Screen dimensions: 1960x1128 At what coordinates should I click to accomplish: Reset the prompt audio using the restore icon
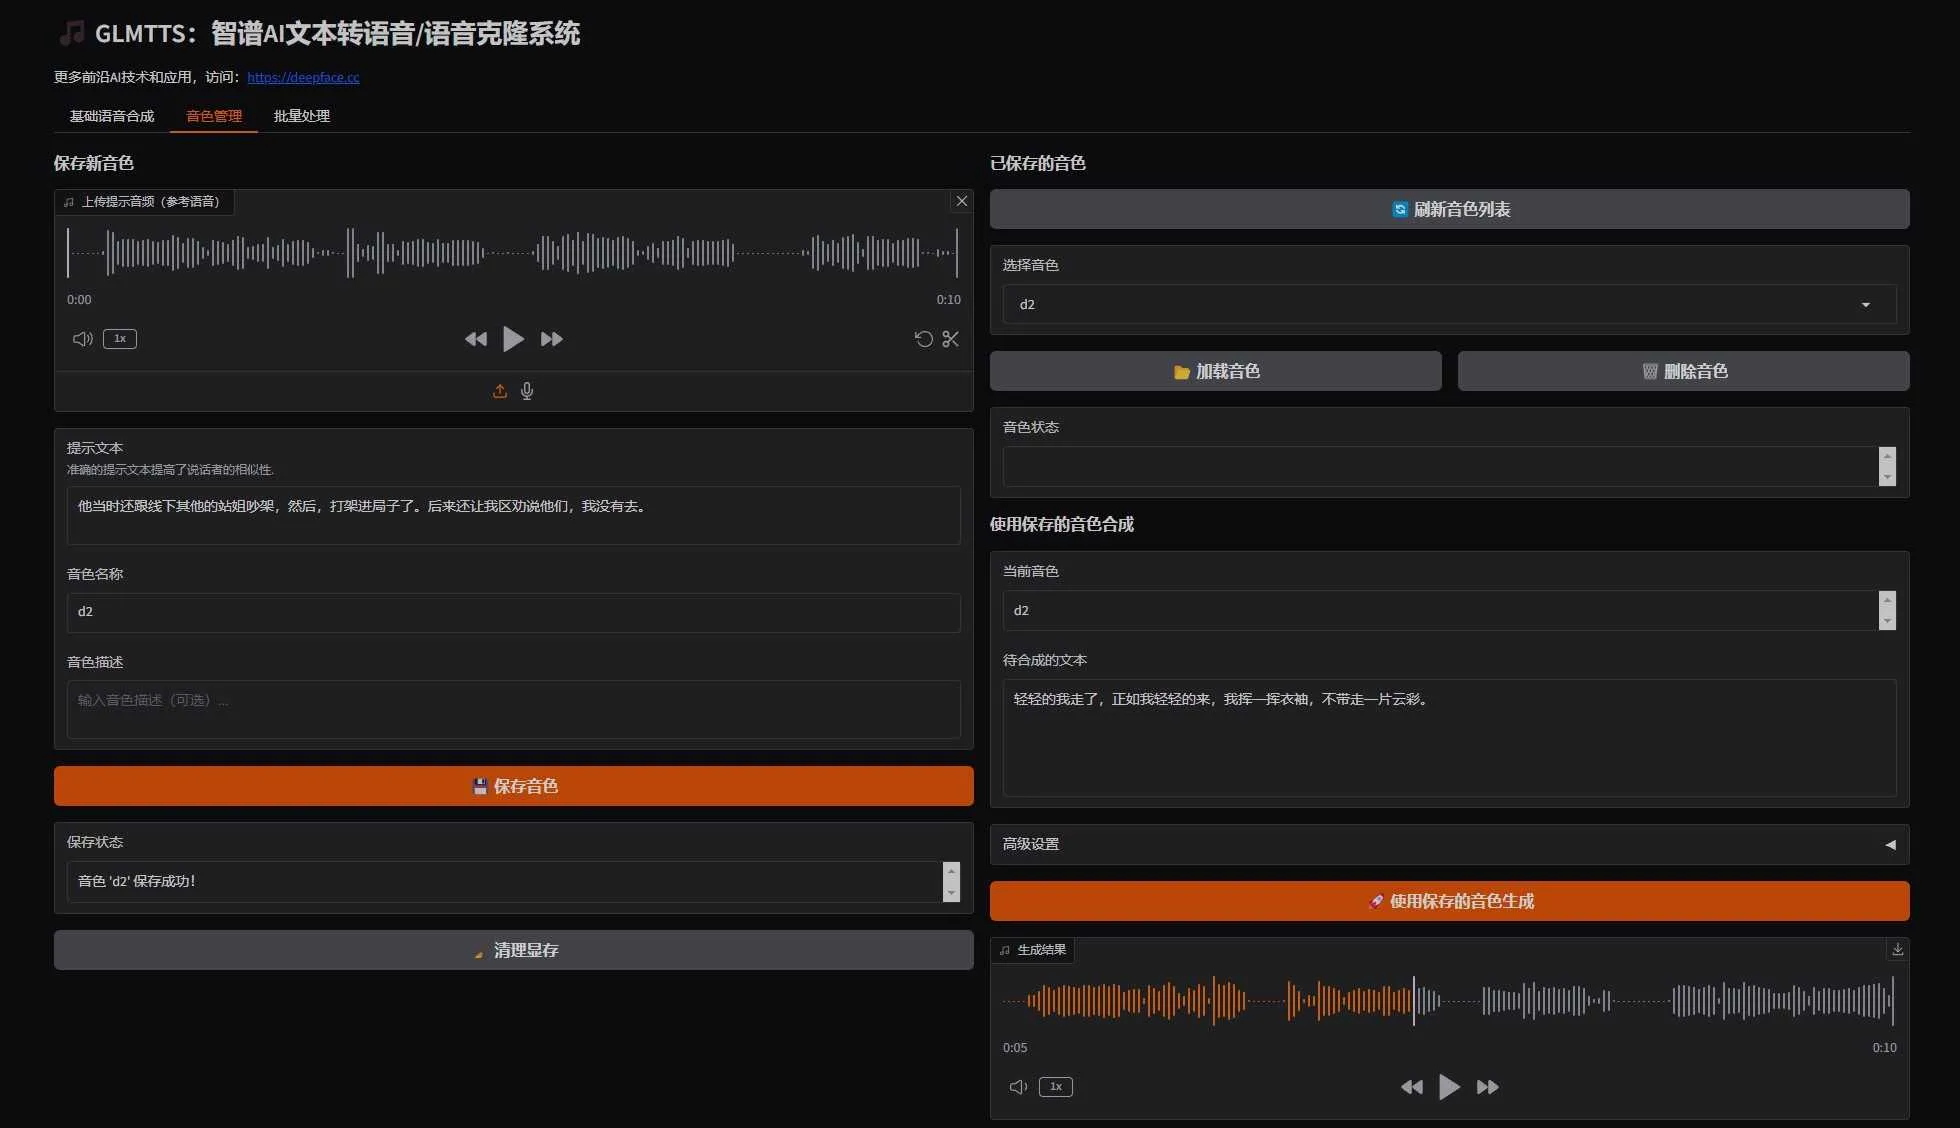922,339
